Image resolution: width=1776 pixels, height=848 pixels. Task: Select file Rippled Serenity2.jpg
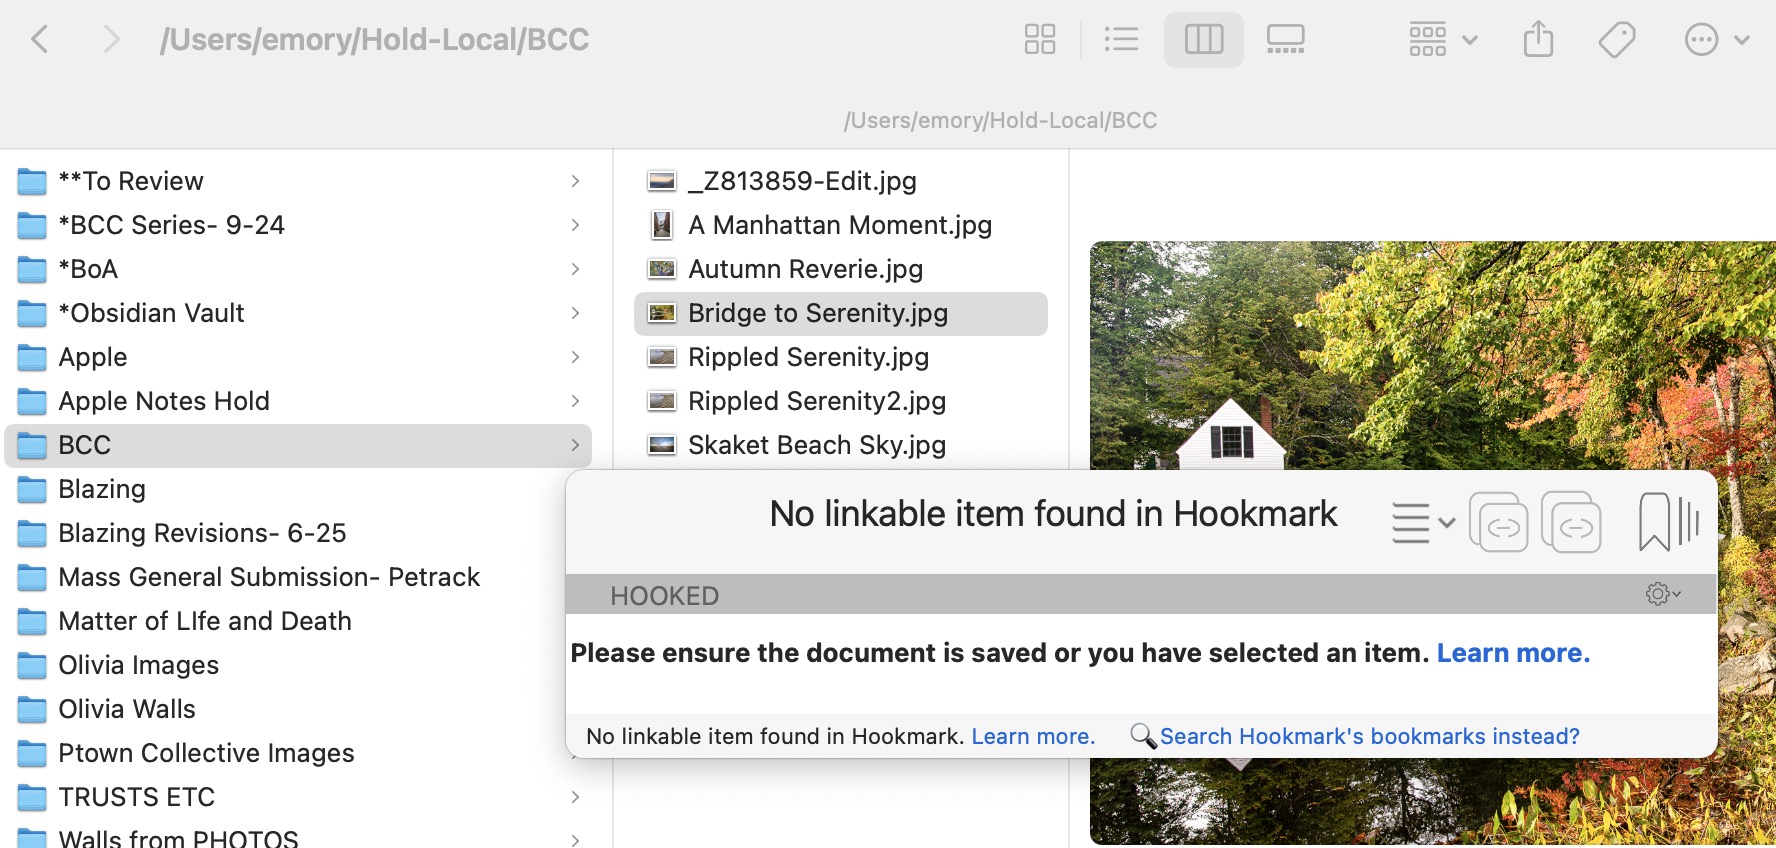point(841,401)
